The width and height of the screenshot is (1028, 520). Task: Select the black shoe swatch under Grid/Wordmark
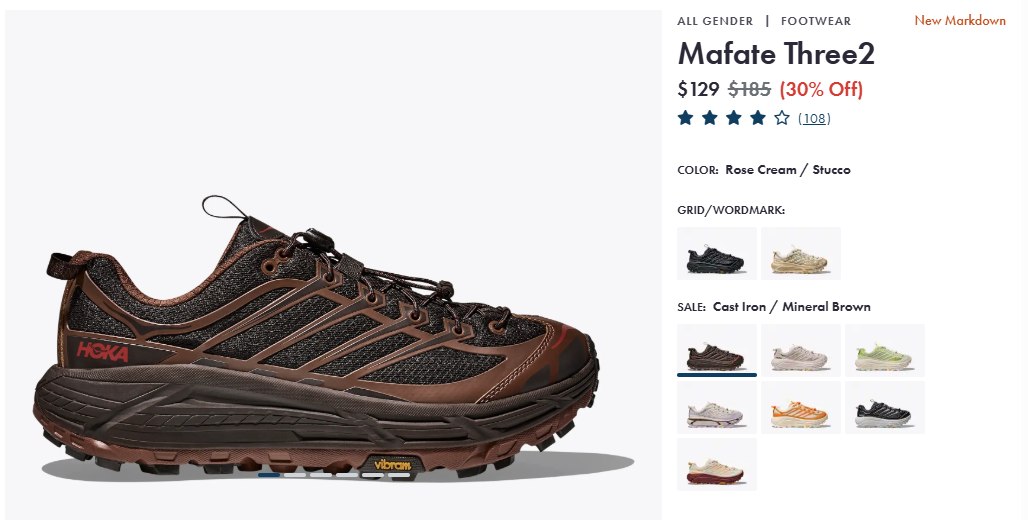(x=717, y=254)
